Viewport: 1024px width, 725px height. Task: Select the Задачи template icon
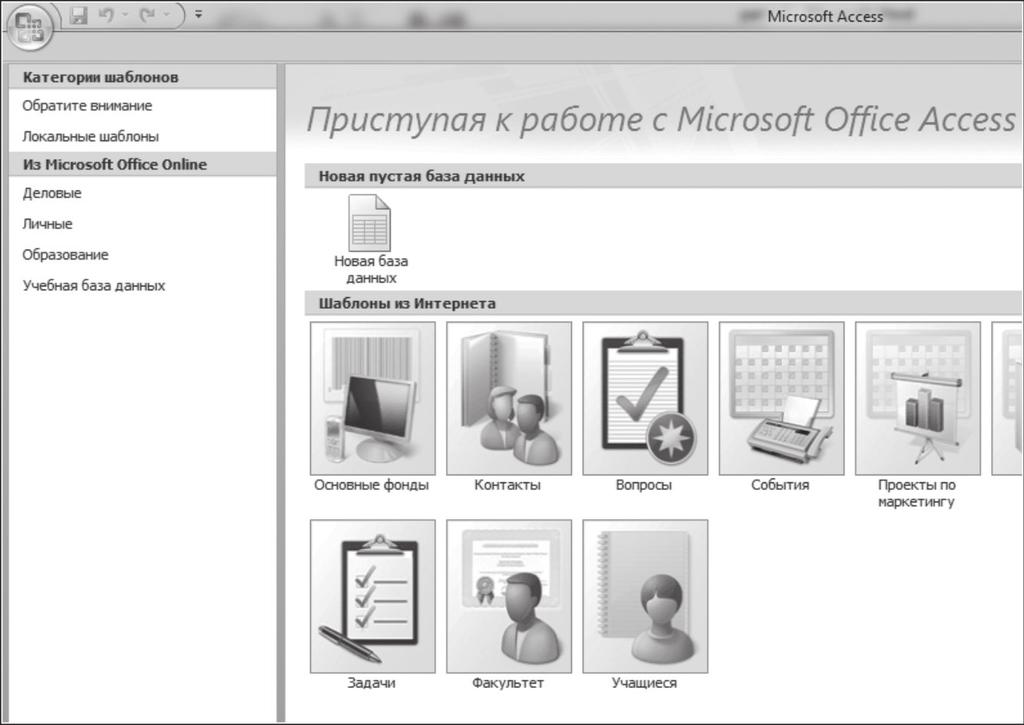pyautogui.click(x=373, y=596)
